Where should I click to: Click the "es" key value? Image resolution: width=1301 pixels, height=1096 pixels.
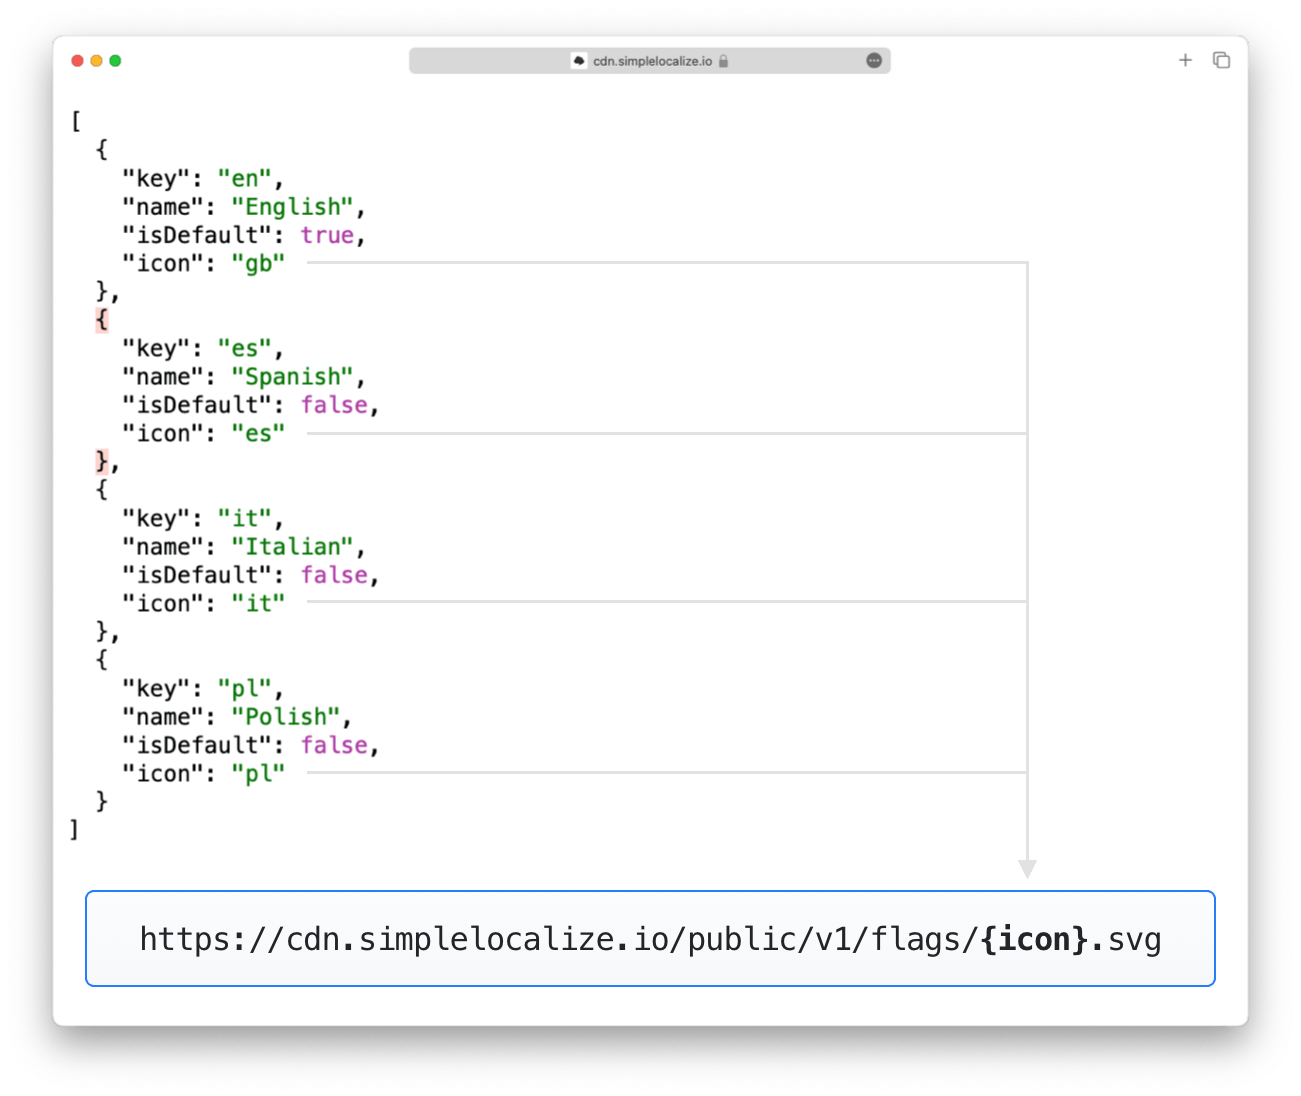[244, 349]
